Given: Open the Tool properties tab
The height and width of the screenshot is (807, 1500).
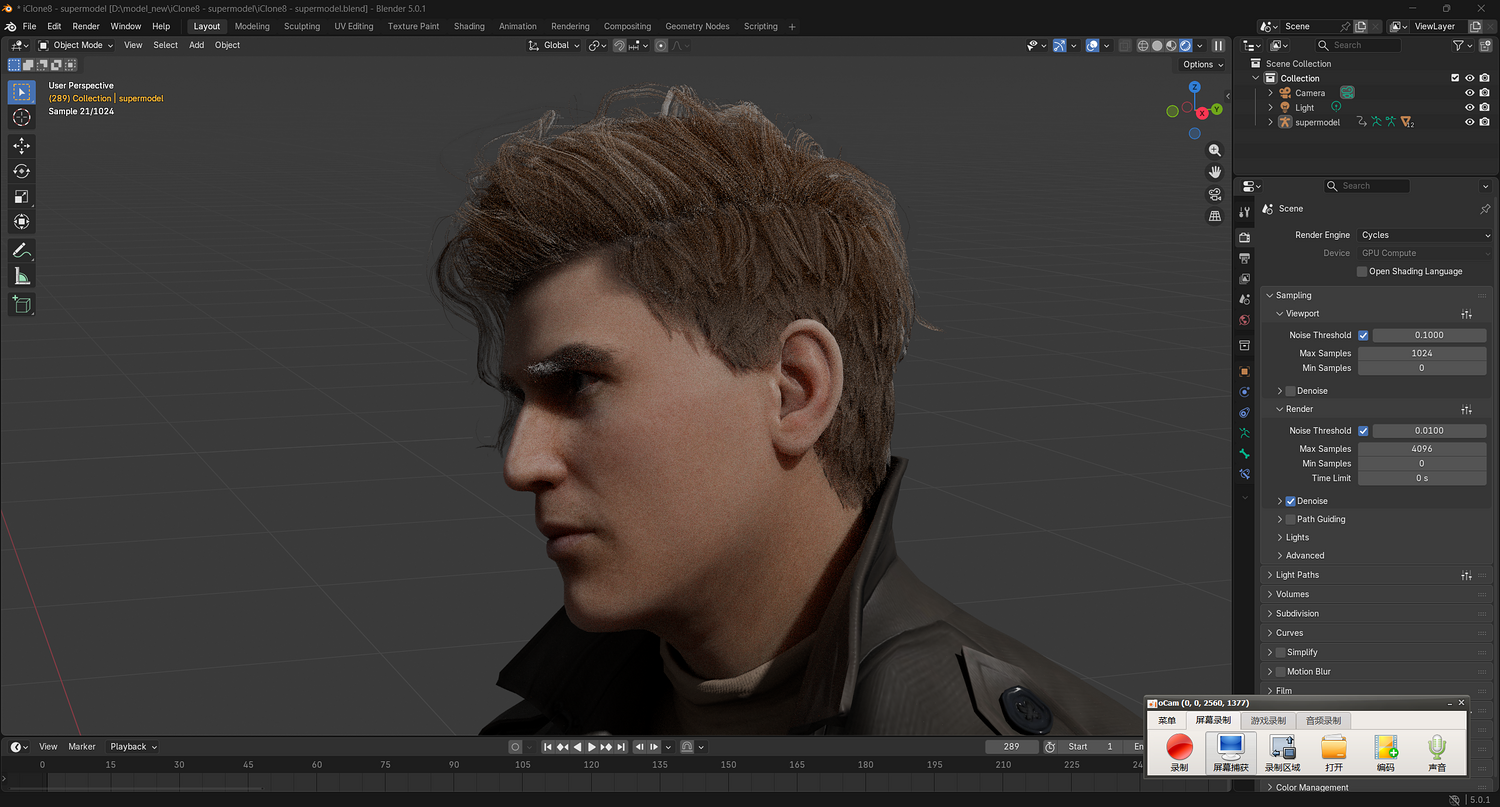Looking at the screenshot, I should (x=1245, y=212).
